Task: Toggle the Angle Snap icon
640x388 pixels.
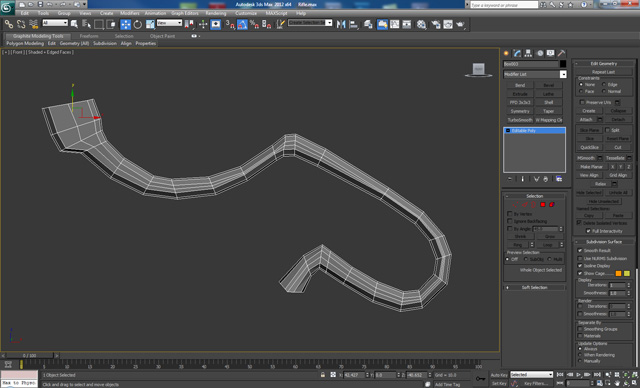Action: pyautogui.click(x=242, y=24)
